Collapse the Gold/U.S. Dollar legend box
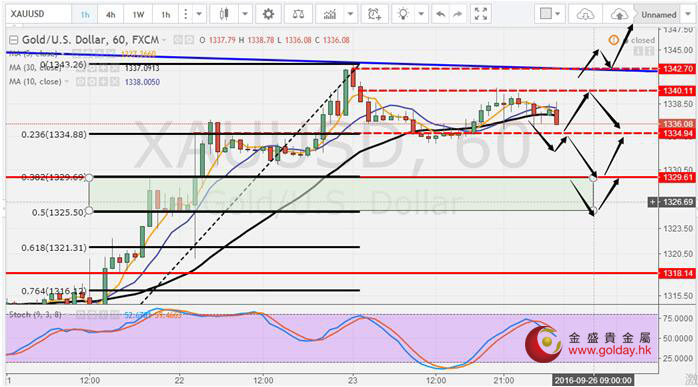The width and height of the screenshot is (698, 387). [13, 40]
